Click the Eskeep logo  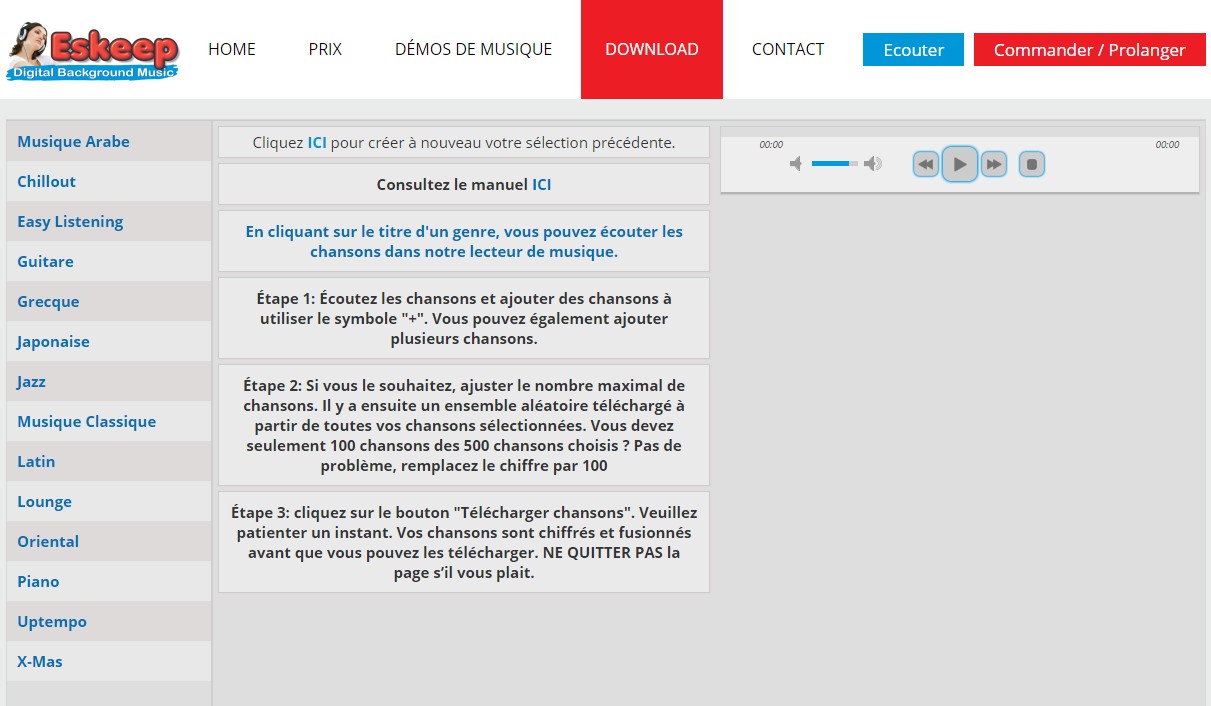click(92, 50)
